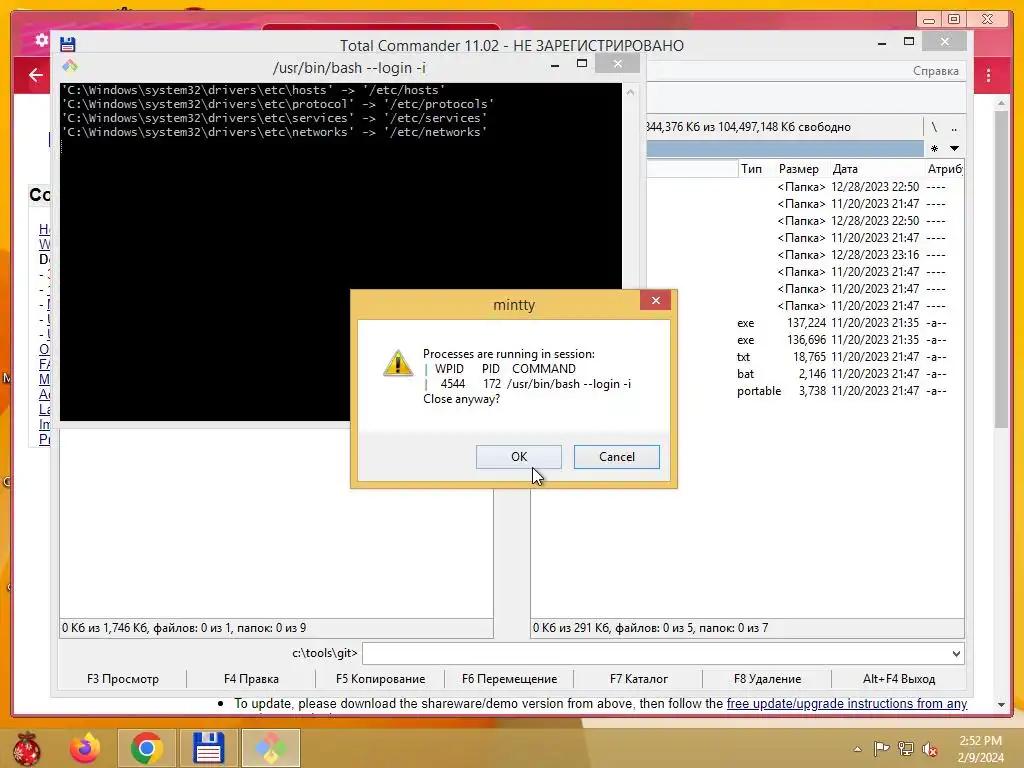Click the F3 Просмотр button
Viewport: 1024px width, 768px height.
click(123, 679)
